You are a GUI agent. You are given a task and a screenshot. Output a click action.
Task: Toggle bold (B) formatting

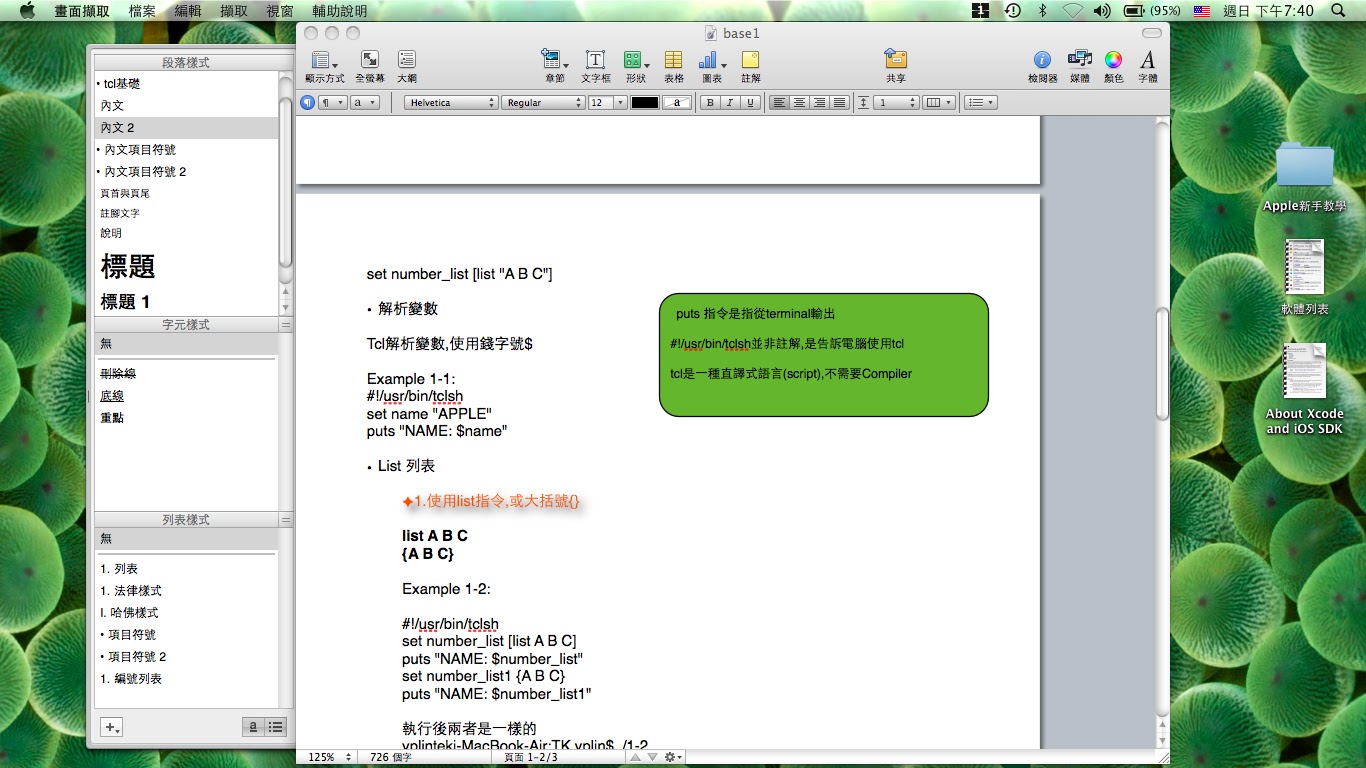(x=709, y=102)
